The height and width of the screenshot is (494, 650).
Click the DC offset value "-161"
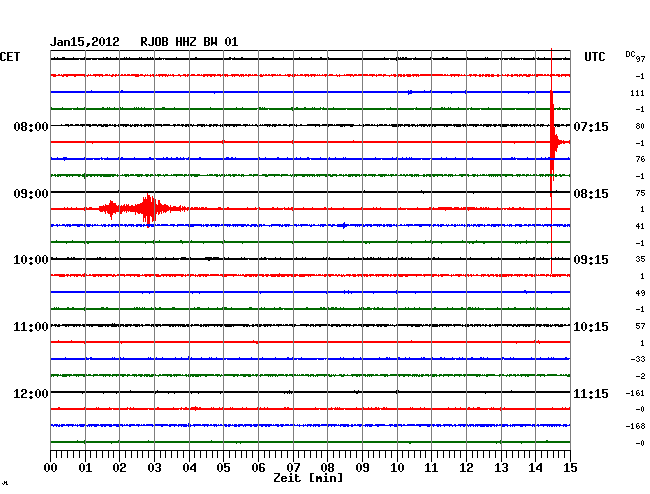point(635,393)
